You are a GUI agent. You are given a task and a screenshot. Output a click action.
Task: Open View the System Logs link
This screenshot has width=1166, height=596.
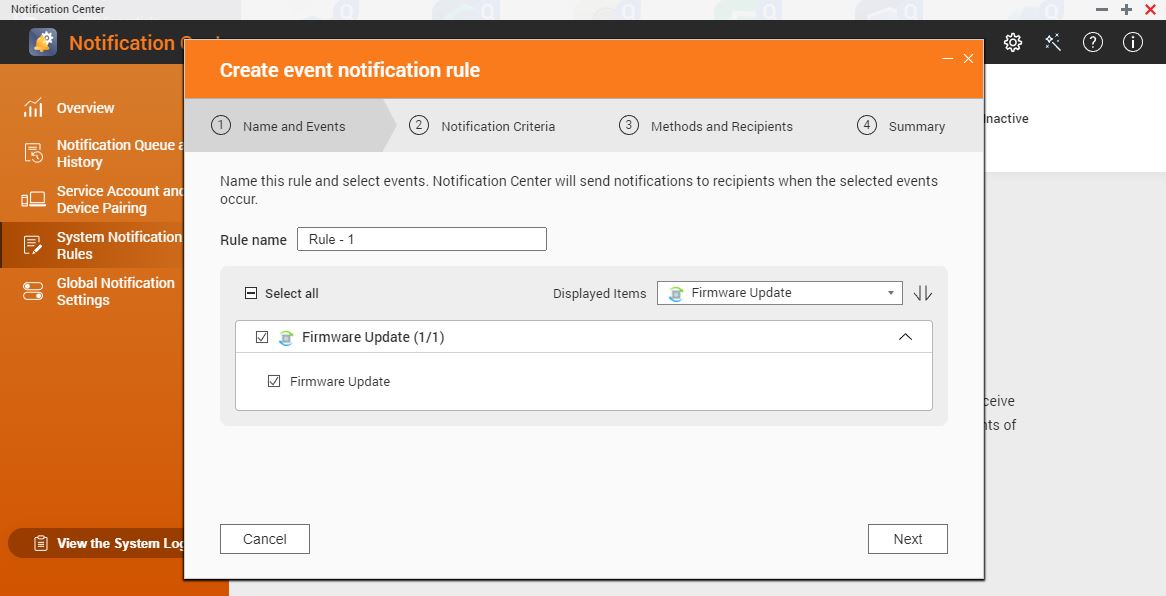pos(110,543)
